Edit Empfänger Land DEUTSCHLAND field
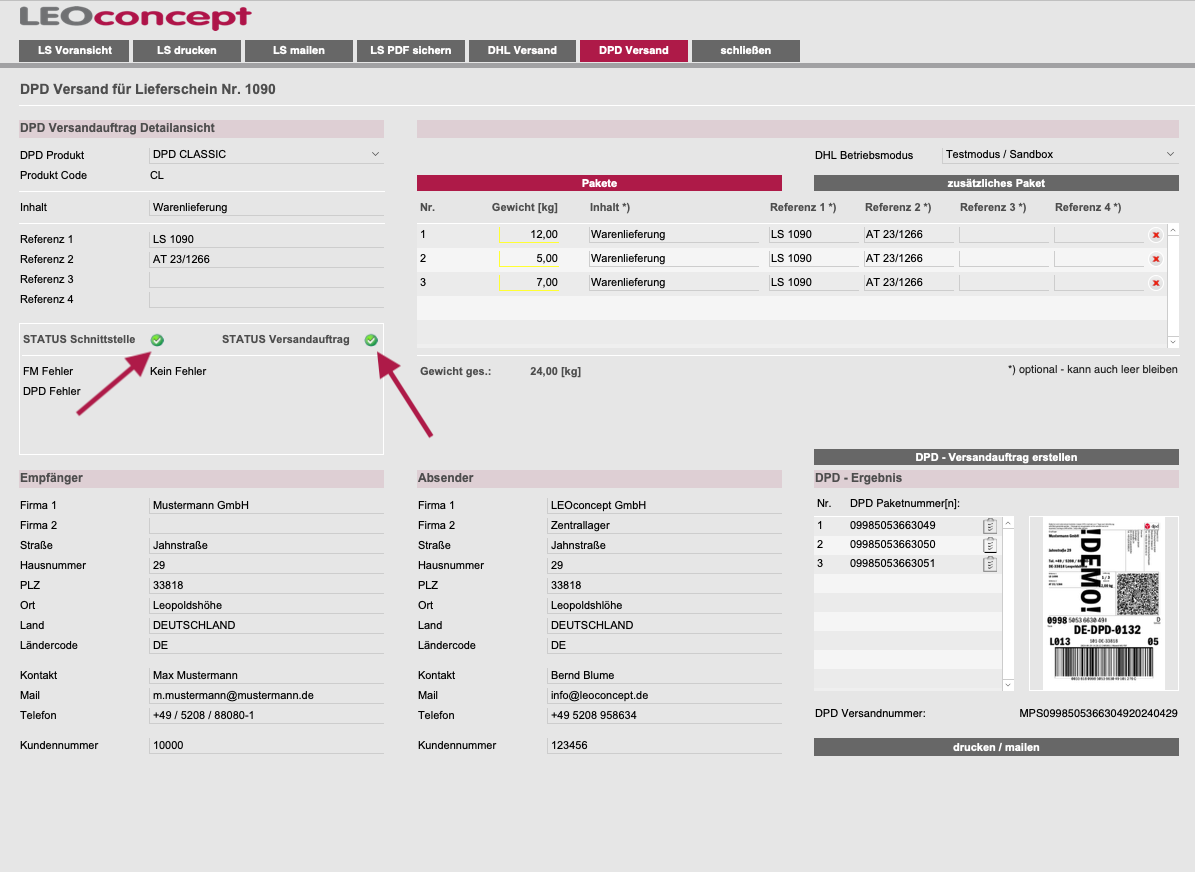This screenshot has width=1195, height=872. coord(267,625)
